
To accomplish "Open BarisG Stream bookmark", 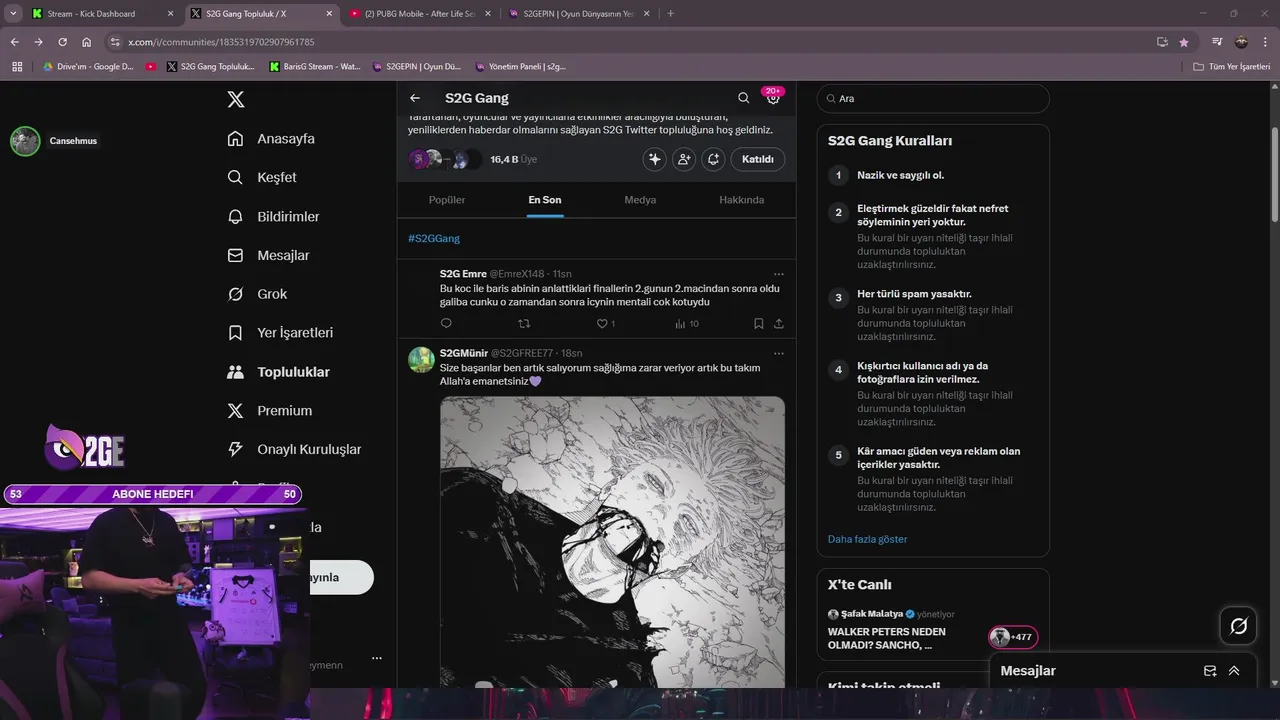I will coord(315,67).
